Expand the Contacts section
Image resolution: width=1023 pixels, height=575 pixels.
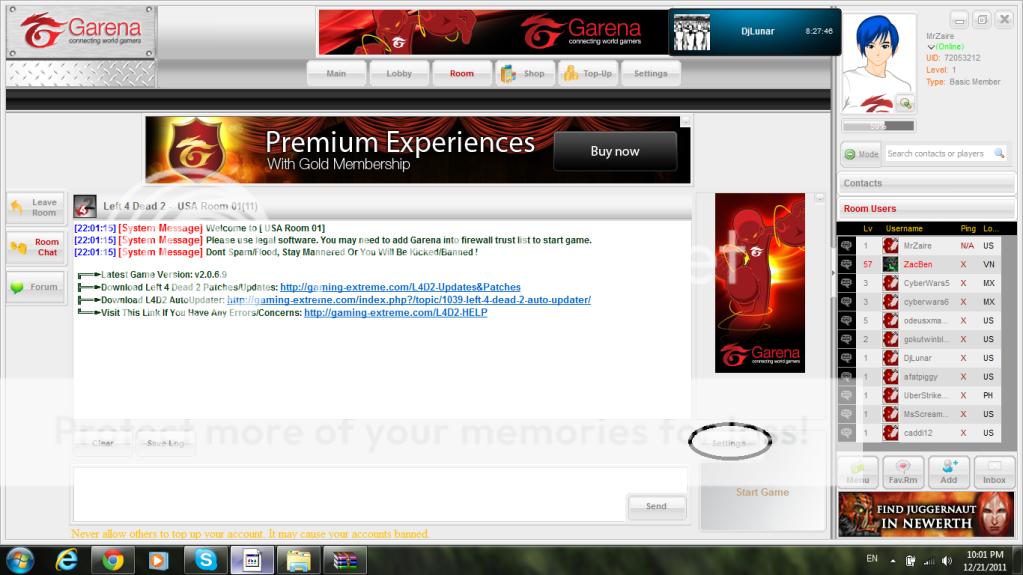(x=926, y=183)
